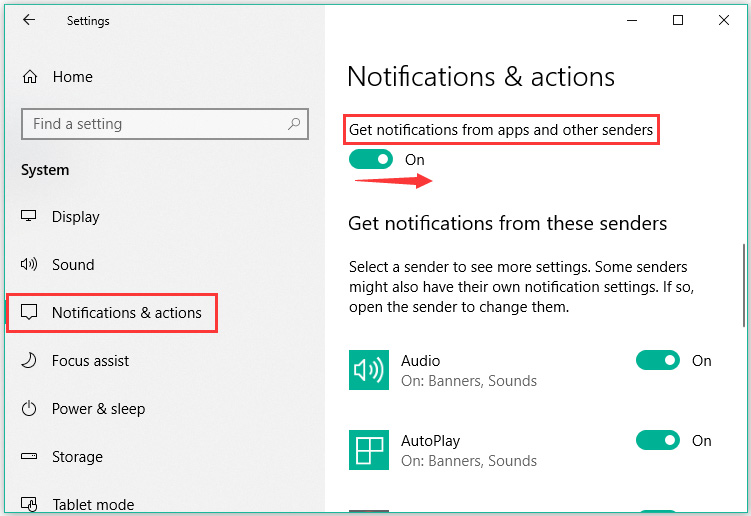Close the Settings window
The height and width of the screenshot is (516, 751).
point(724,20)
